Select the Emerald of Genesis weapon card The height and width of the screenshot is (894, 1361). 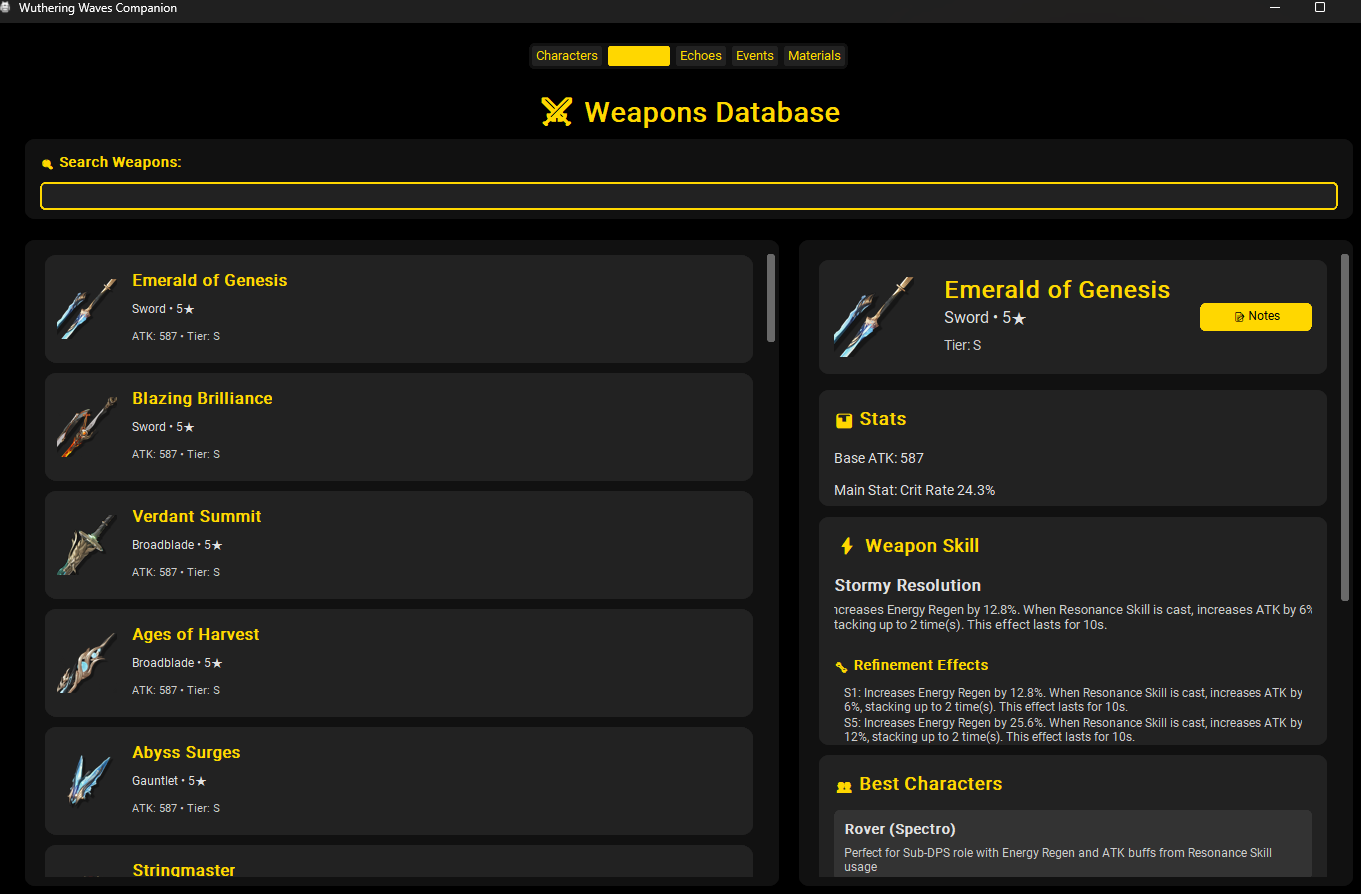coord(398,309)
